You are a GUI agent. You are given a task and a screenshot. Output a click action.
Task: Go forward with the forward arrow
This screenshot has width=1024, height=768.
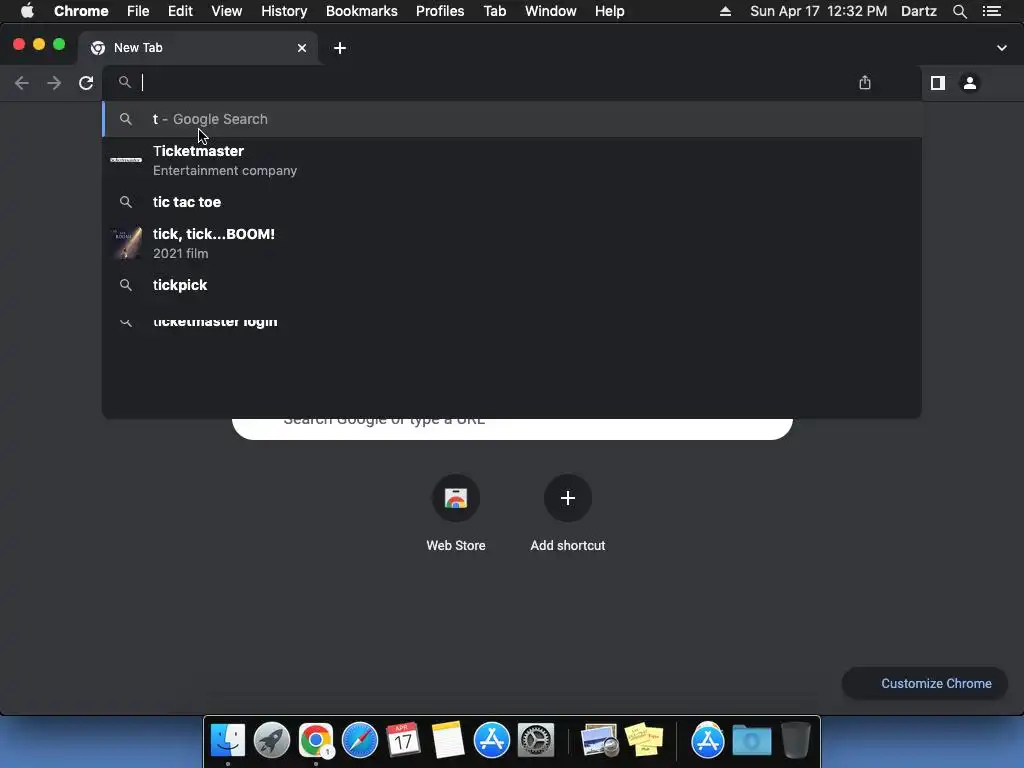point(54,83)
